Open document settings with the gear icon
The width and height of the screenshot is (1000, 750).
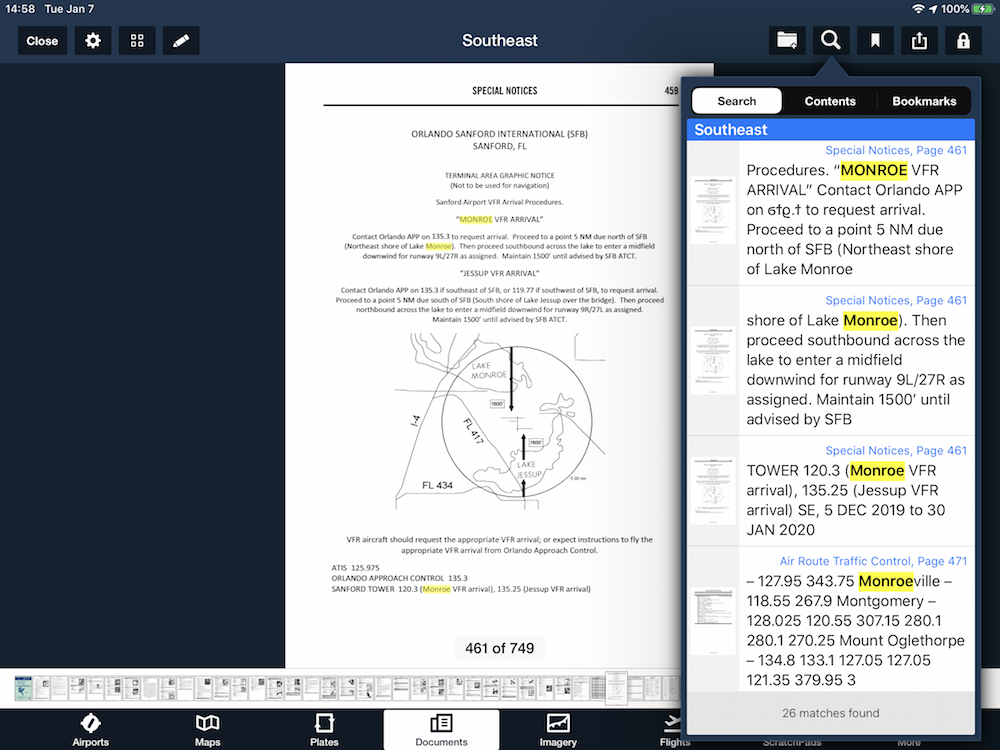tap(93, 41)
